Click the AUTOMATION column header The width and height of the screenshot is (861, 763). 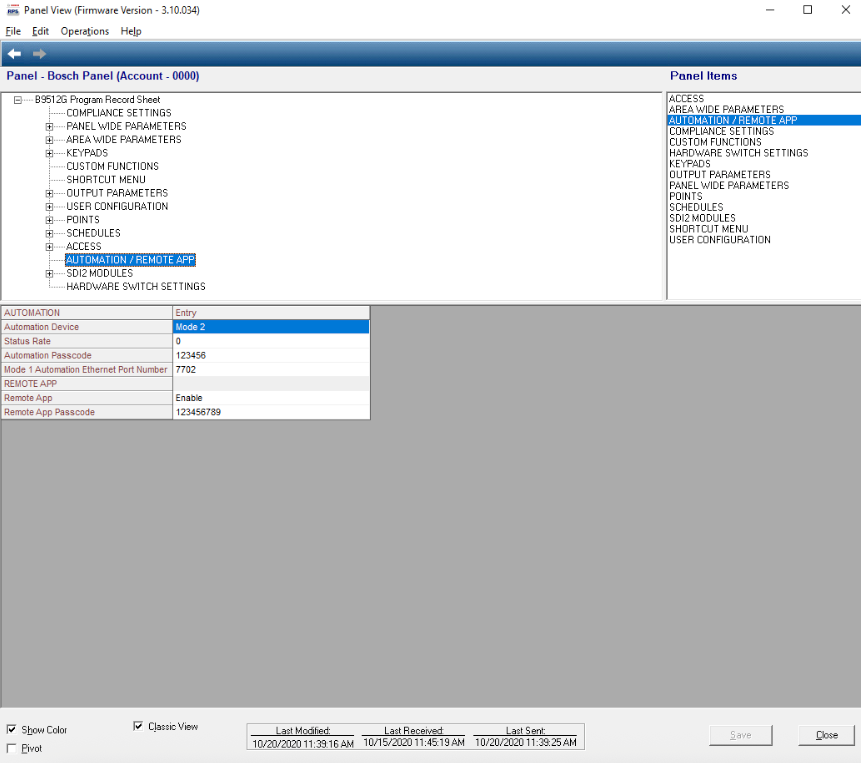pos(87,312)
